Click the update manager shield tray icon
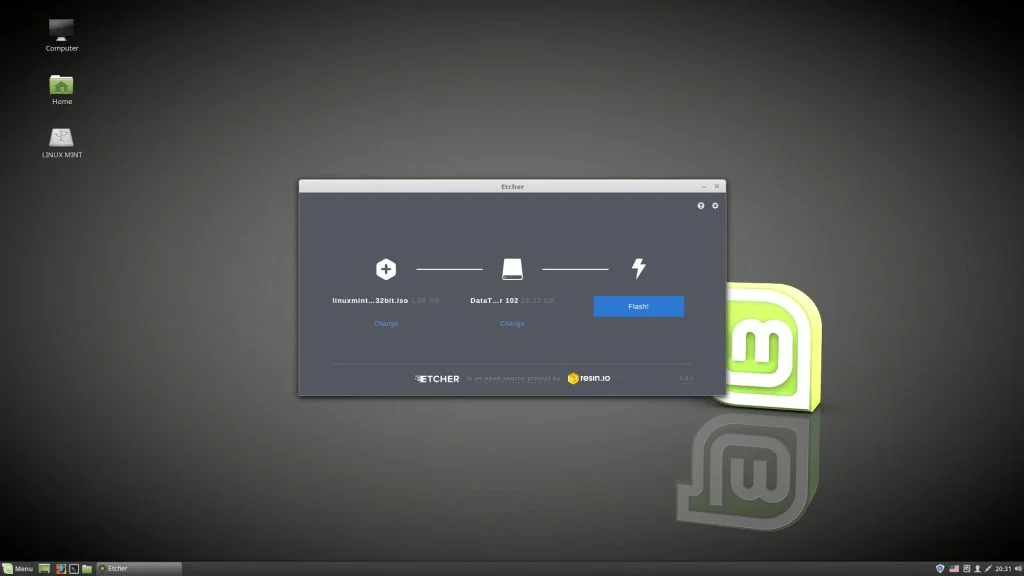 tap(940, 569)
